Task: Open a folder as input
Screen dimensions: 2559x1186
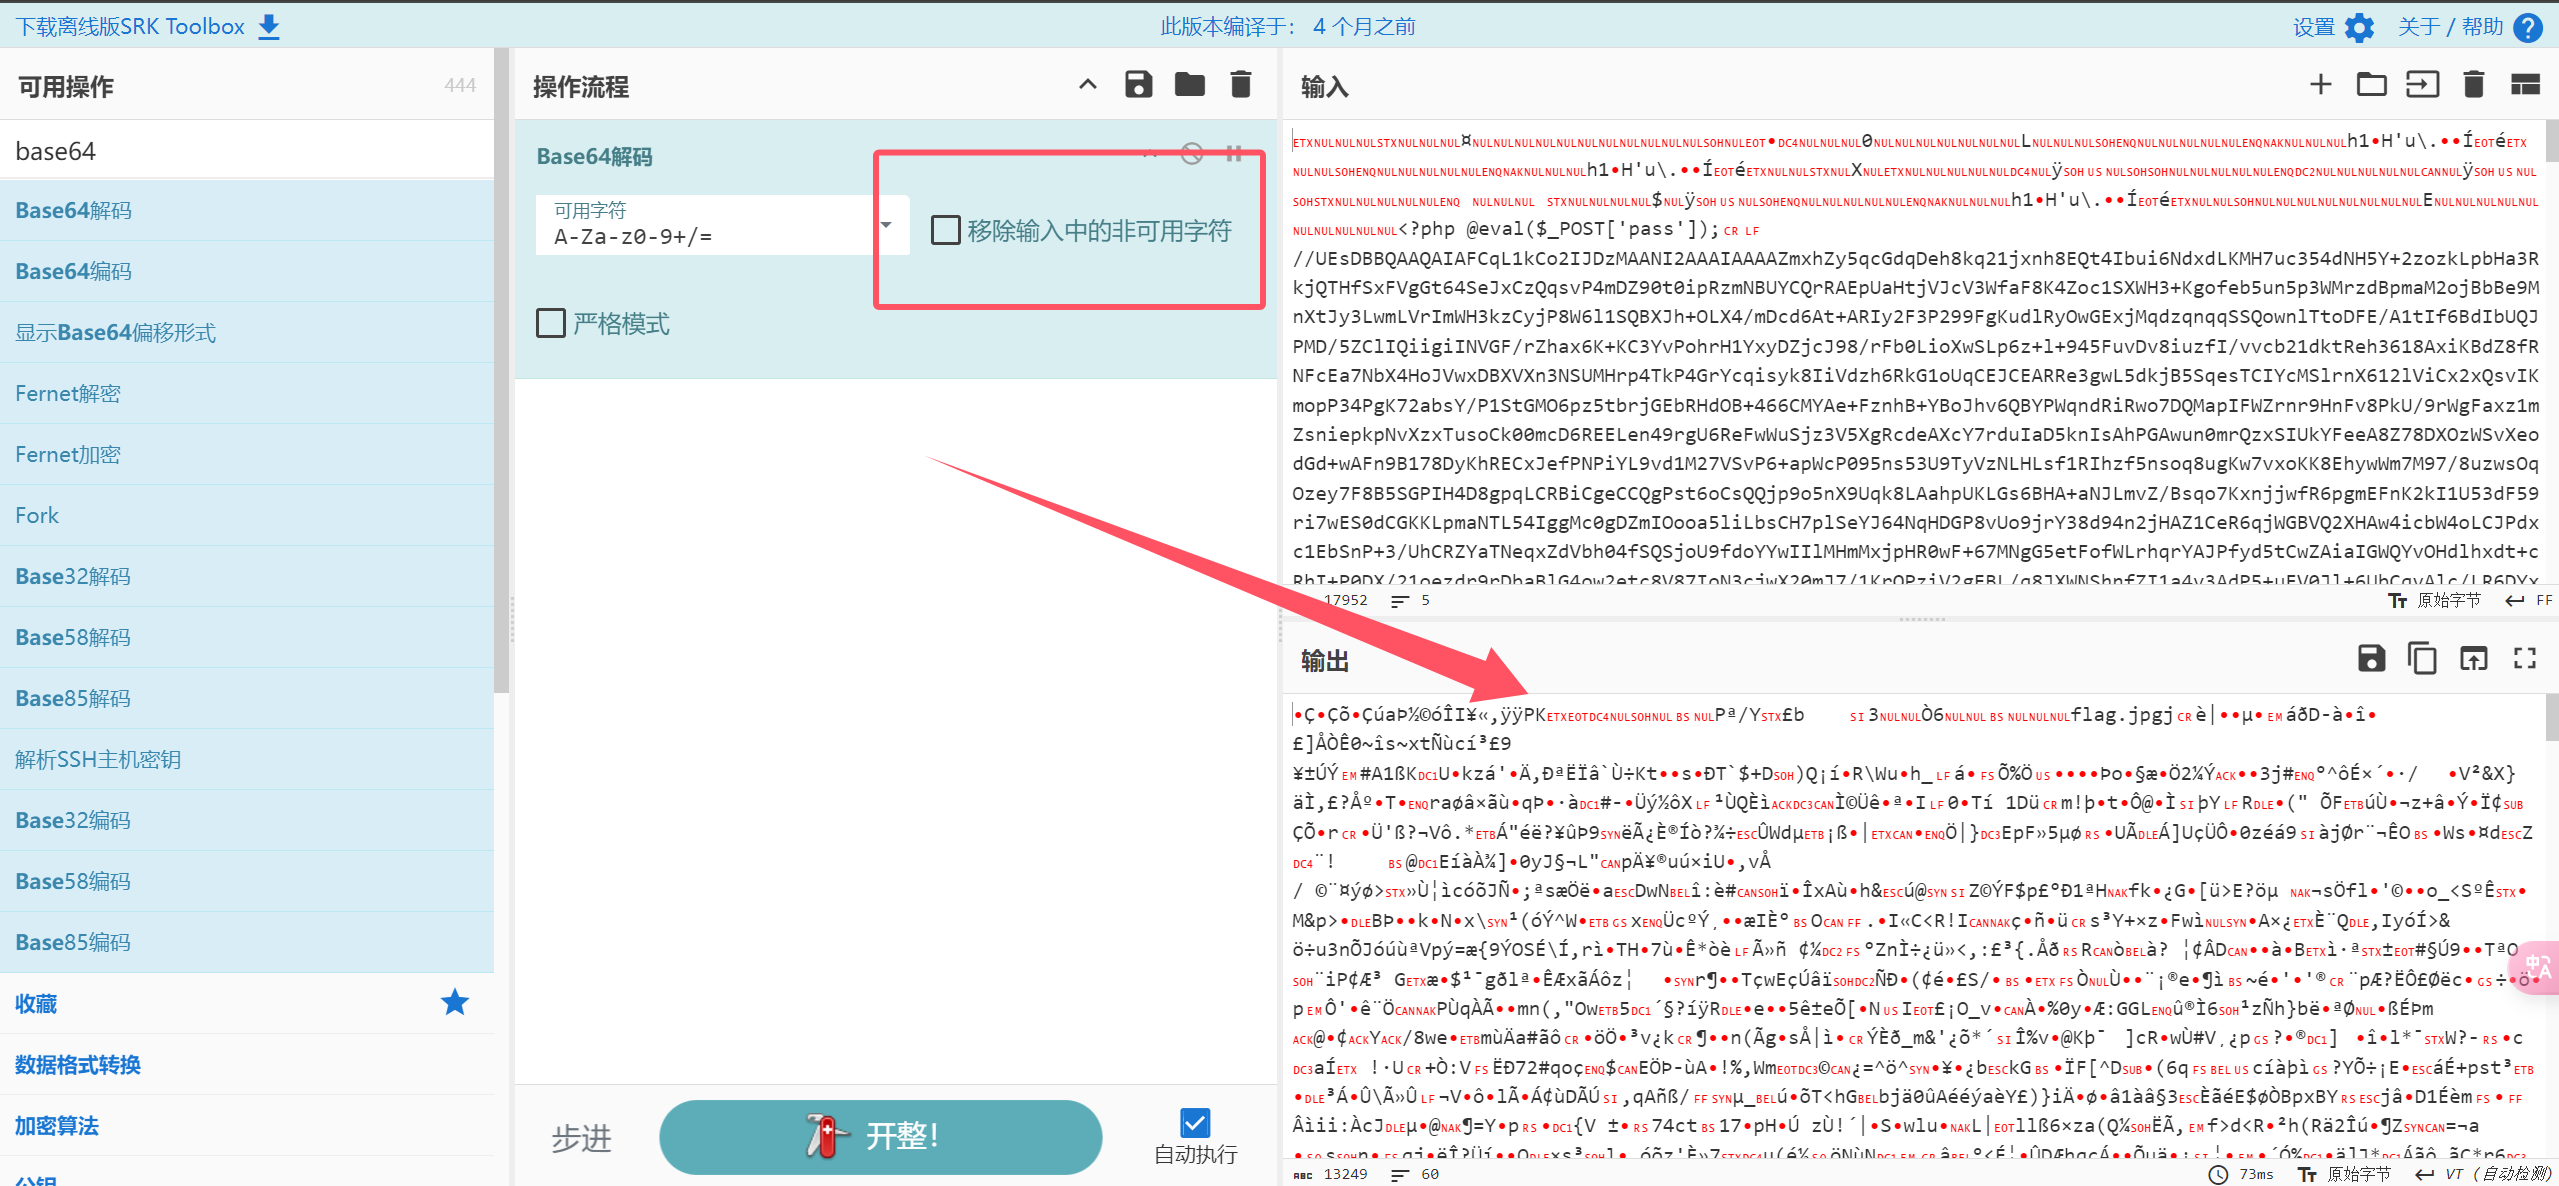Action: [2371, 85]
